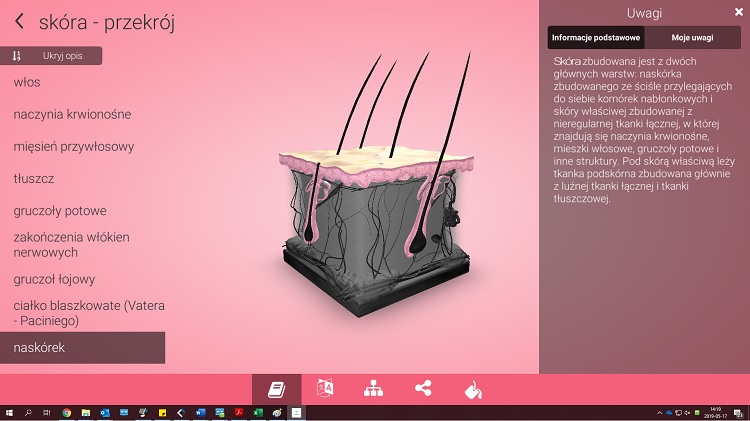750x421 pixels.
Task: Select the paint bucket color icon
Action: tap(471, 389)
